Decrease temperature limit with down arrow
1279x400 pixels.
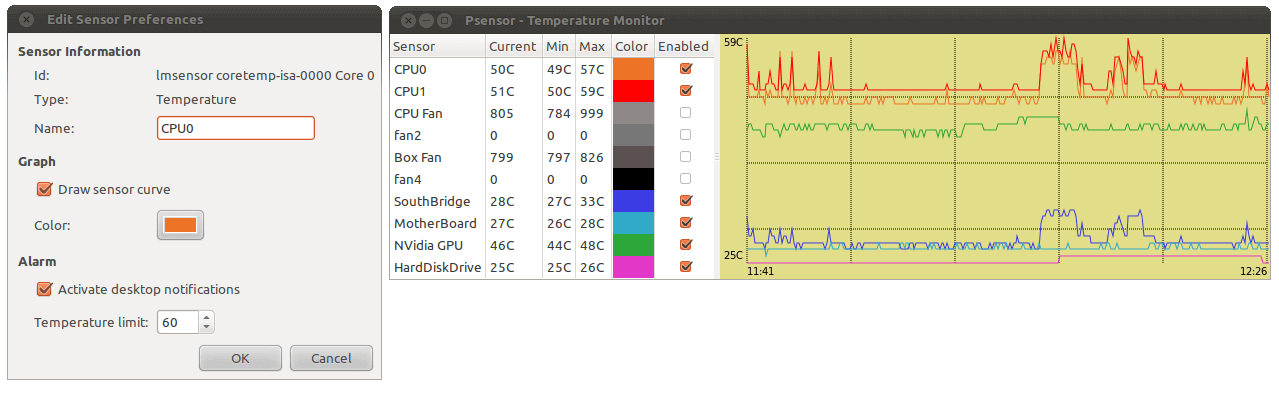pos(206,328)
